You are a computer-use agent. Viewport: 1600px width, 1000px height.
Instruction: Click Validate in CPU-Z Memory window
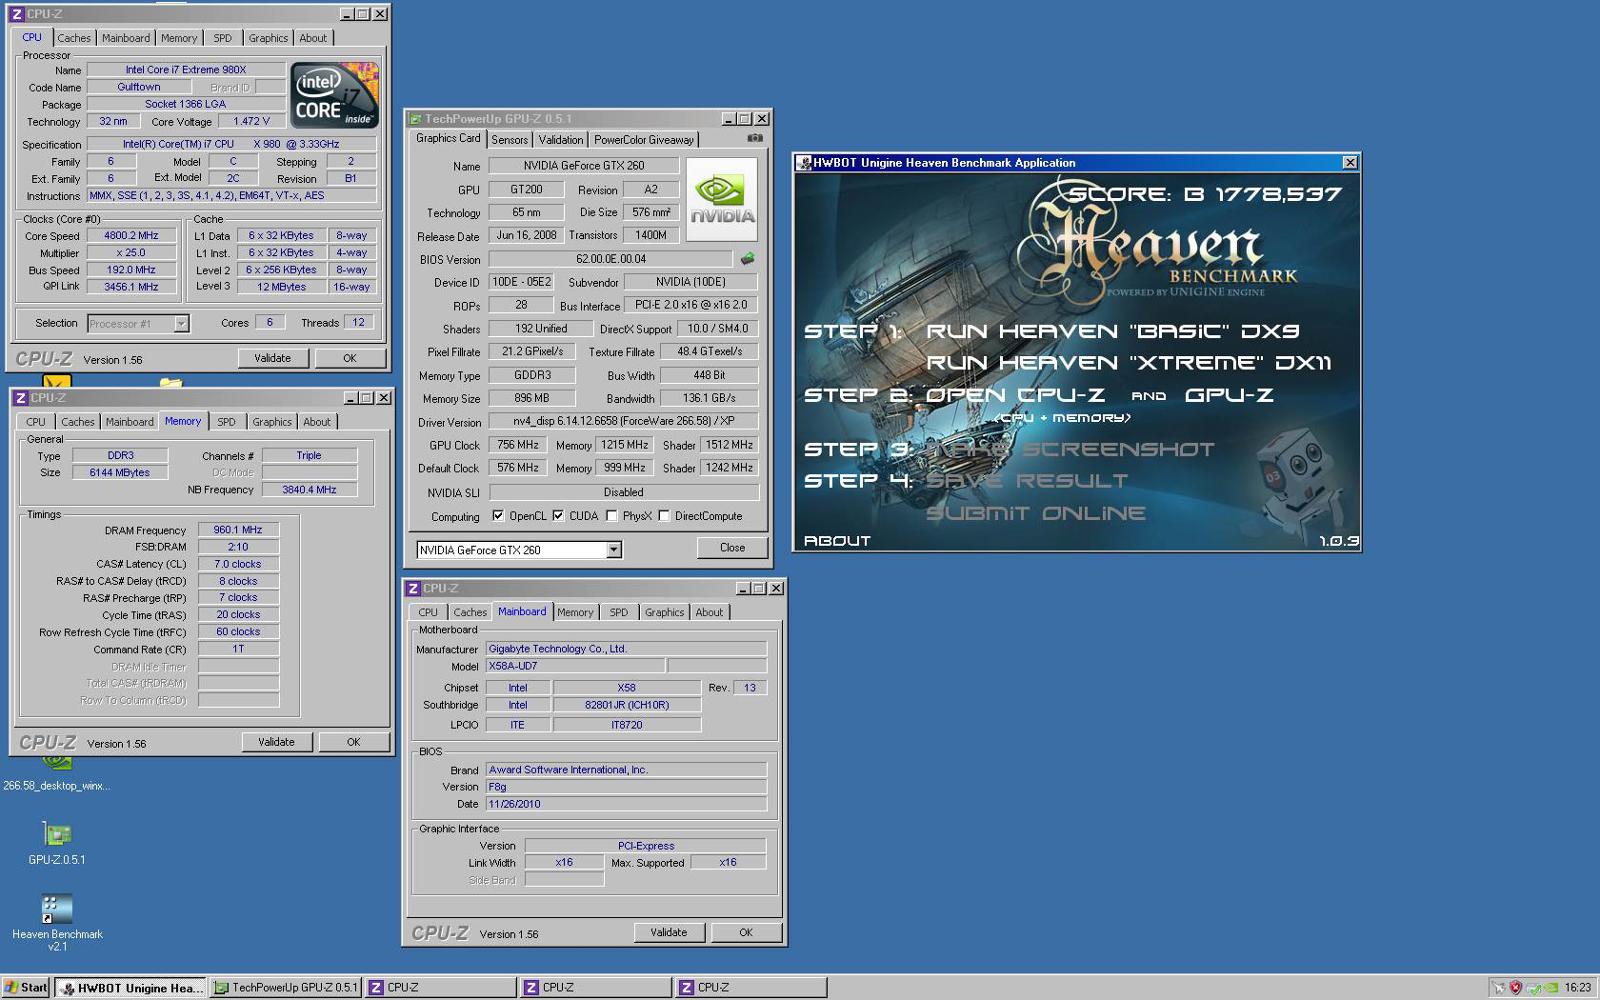tap(276, 742)
